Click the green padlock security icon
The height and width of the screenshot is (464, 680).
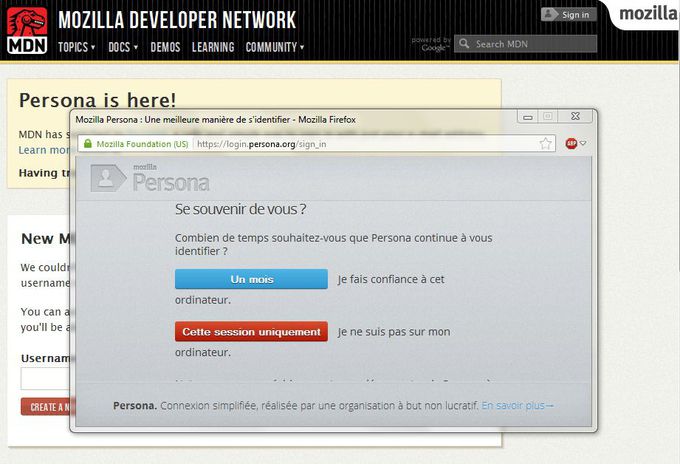[88, 144]
